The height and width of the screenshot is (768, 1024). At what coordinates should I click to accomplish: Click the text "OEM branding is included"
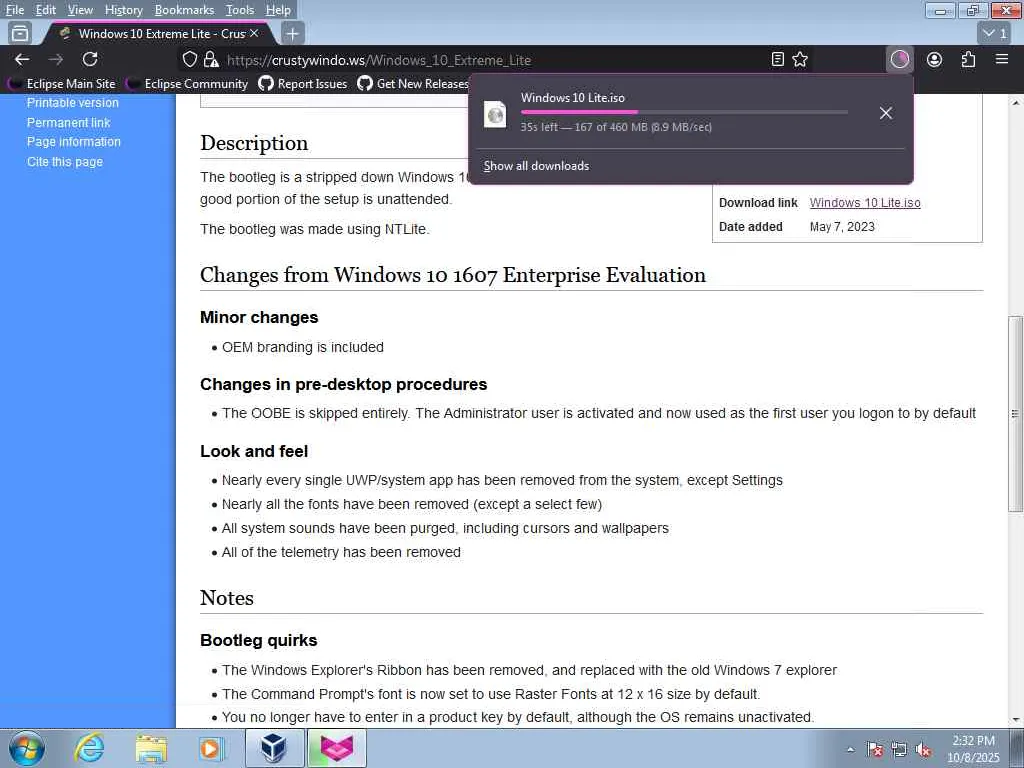click(303, 347)
